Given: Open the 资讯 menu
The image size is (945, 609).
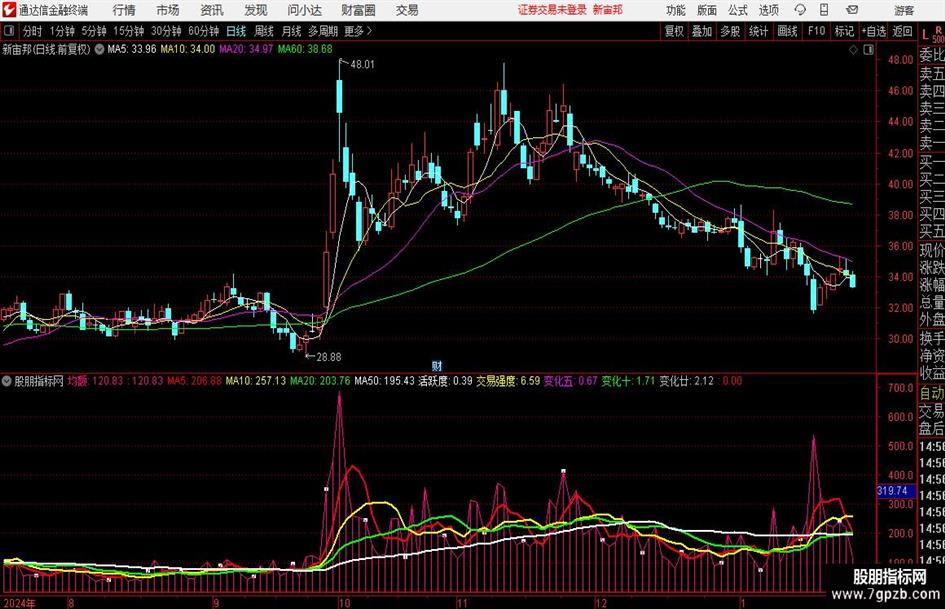Looking at the screenshot, I should pyautogui.click(x=212, y=10).
